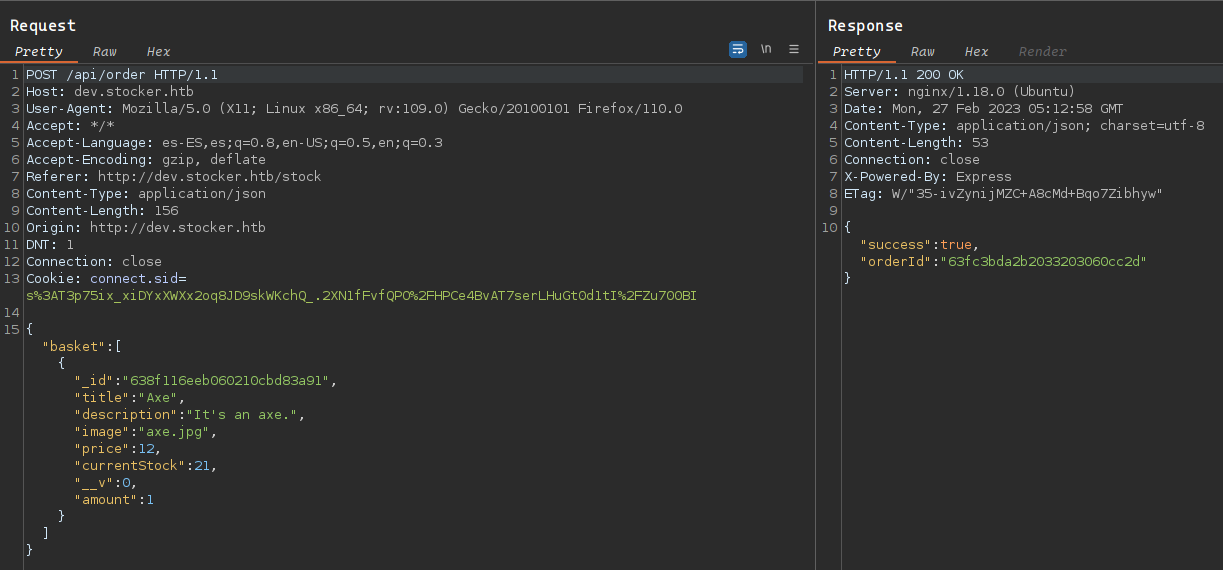Click the 'X-Powered-By: Express' response header
Viewport: 1223px width, 570px height.
click(x=928, y=177)
